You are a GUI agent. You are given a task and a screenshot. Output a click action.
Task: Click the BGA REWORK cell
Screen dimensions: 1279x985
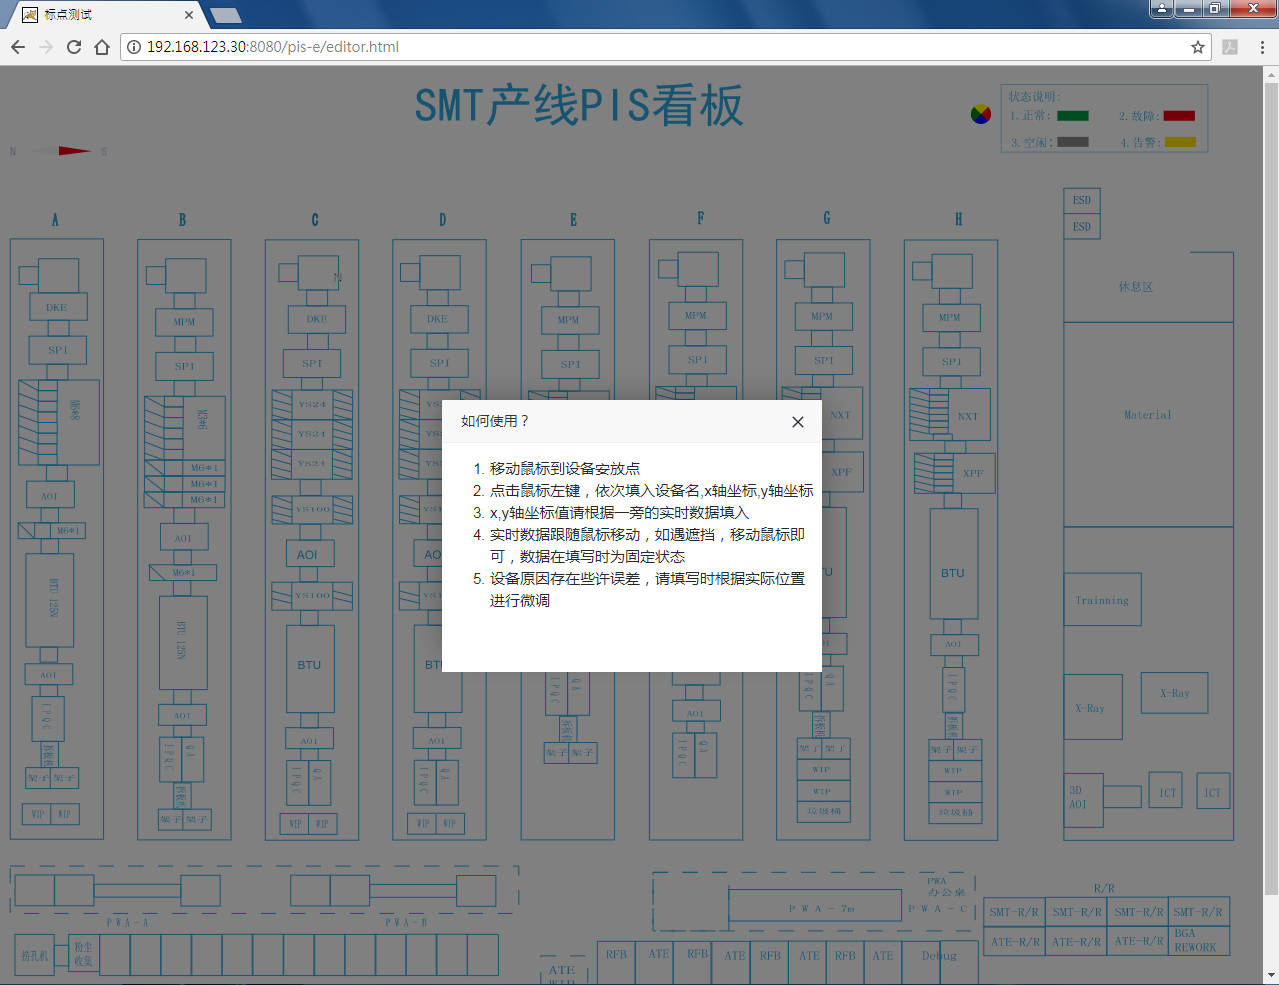click(1198, 941)
